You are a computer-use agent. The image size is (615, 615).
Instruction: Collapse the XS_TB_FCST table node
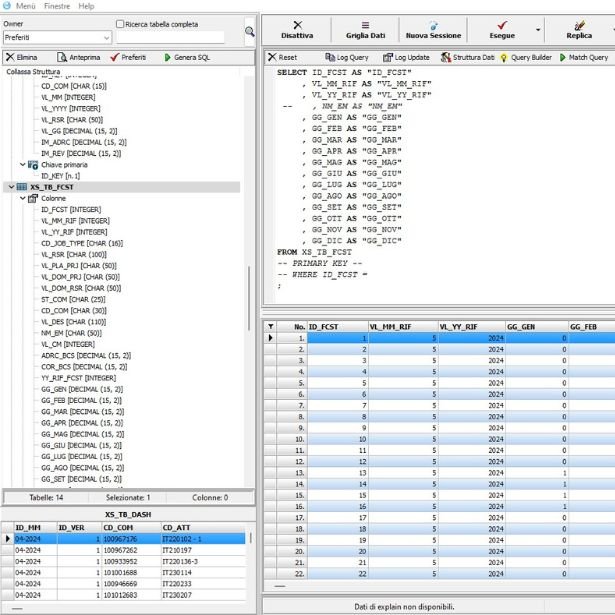(x=11, y=187)
